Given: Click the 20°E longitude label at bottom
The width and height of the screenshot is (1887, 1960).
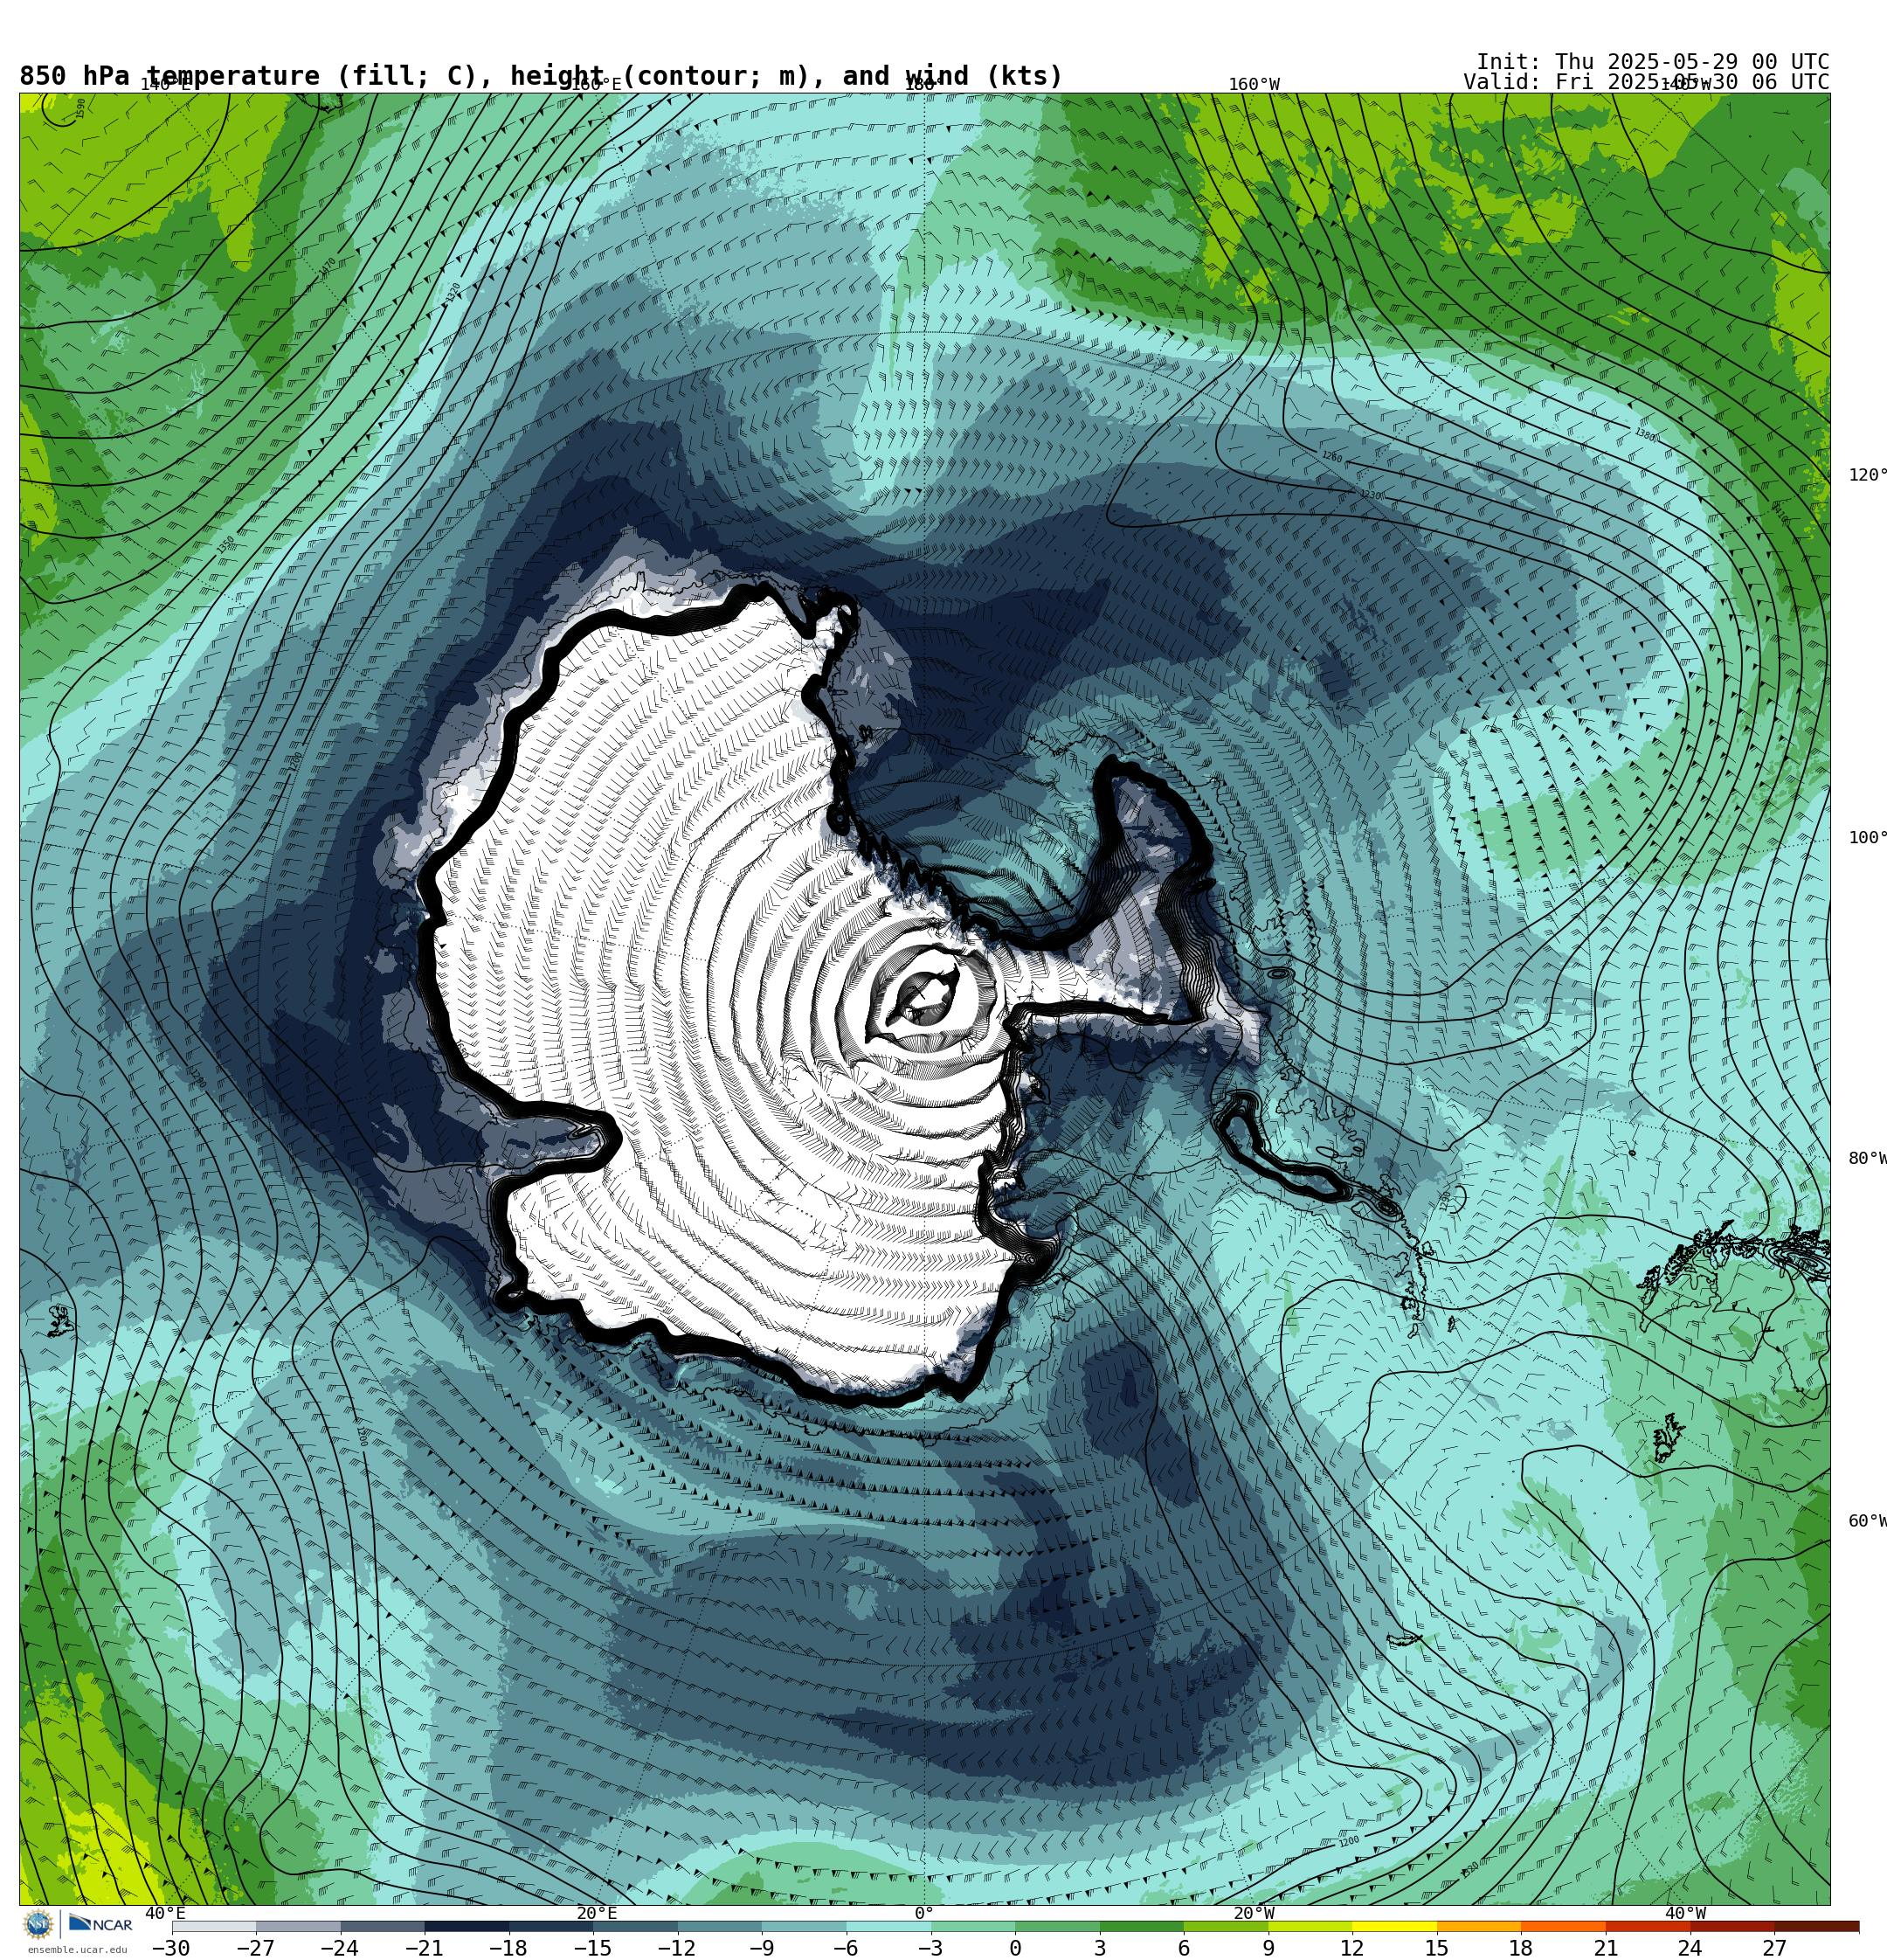Looking at the screenshot, I should [597, 1913].
